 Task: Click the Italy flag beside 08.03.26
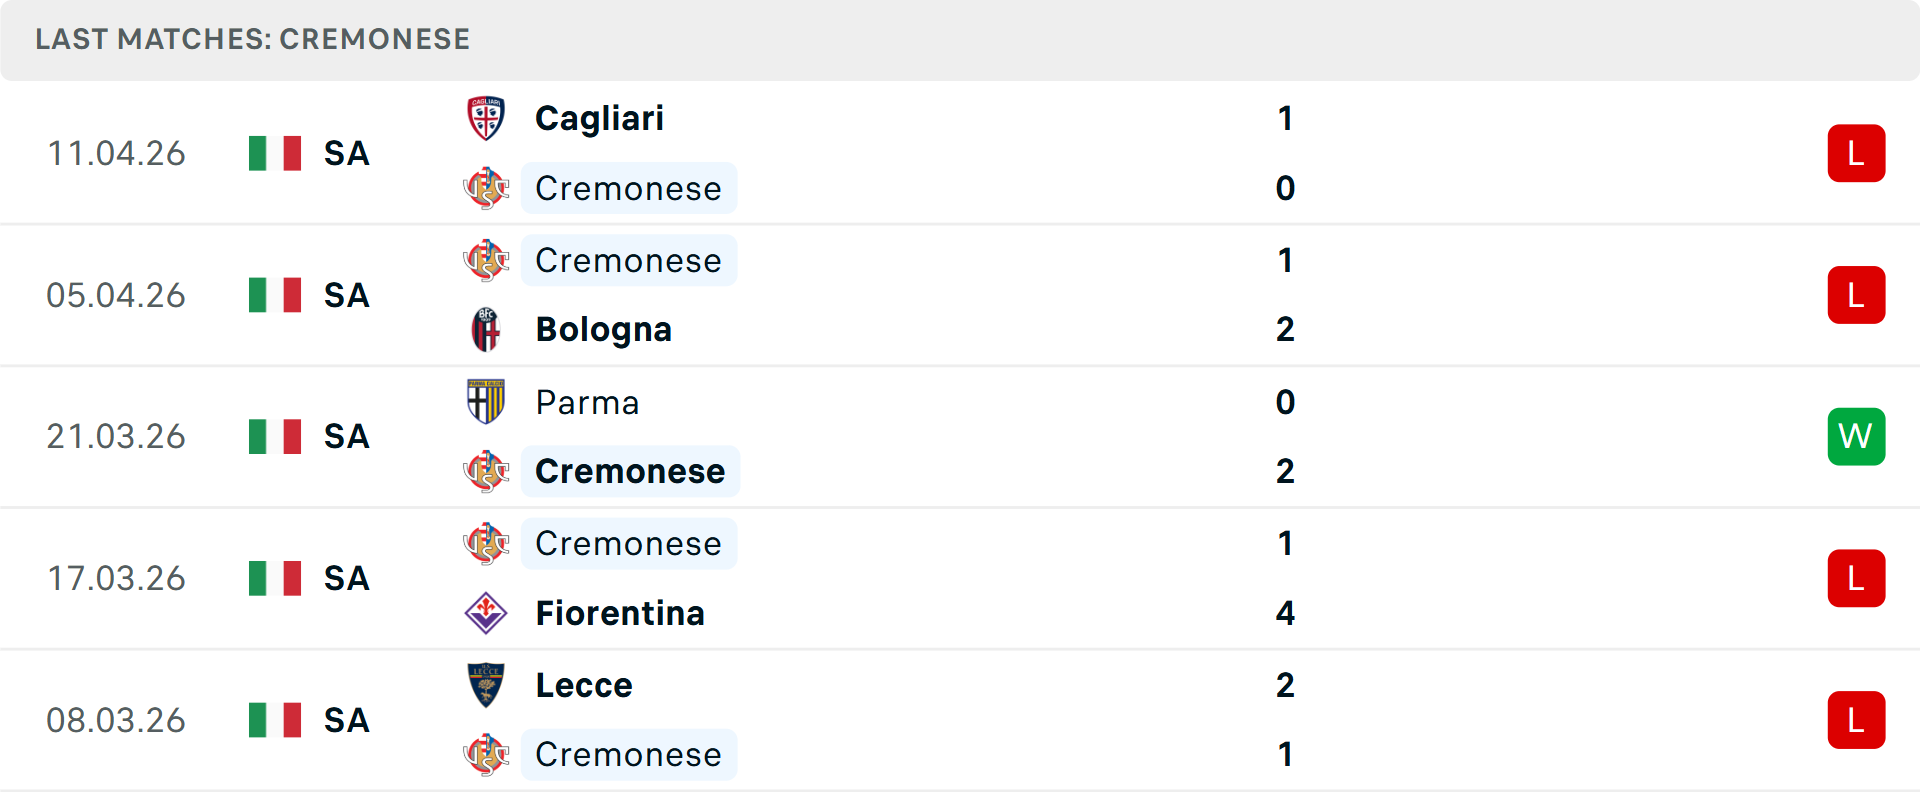[x=275, y=720]
